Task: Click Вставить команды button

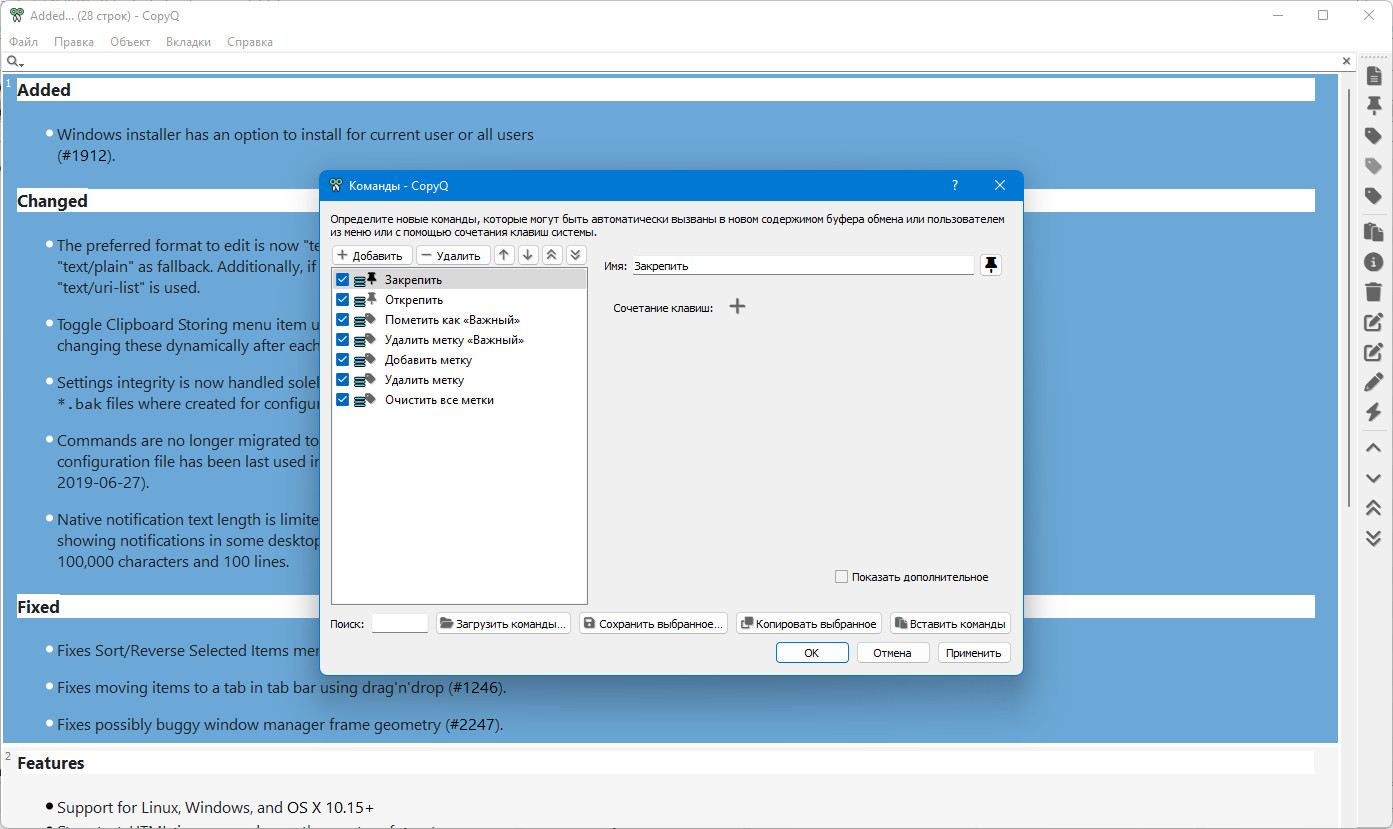Action: point(950,624)
